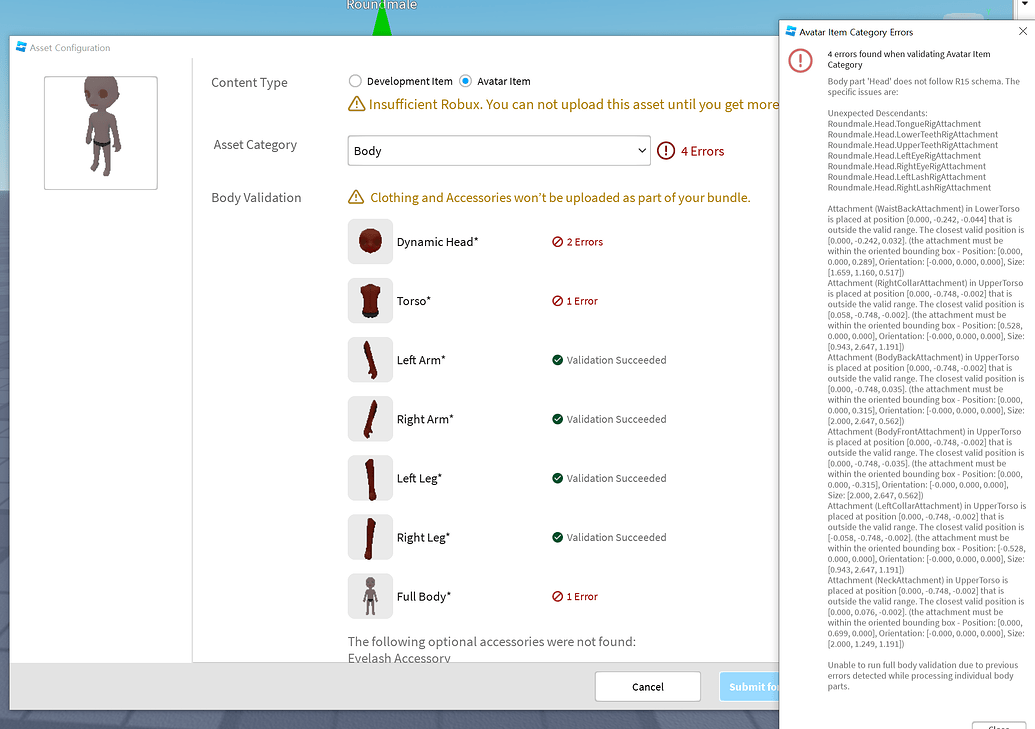Select the Left Leg body part icon
The height and width of the screenshot is (729, 1035).
370,478
